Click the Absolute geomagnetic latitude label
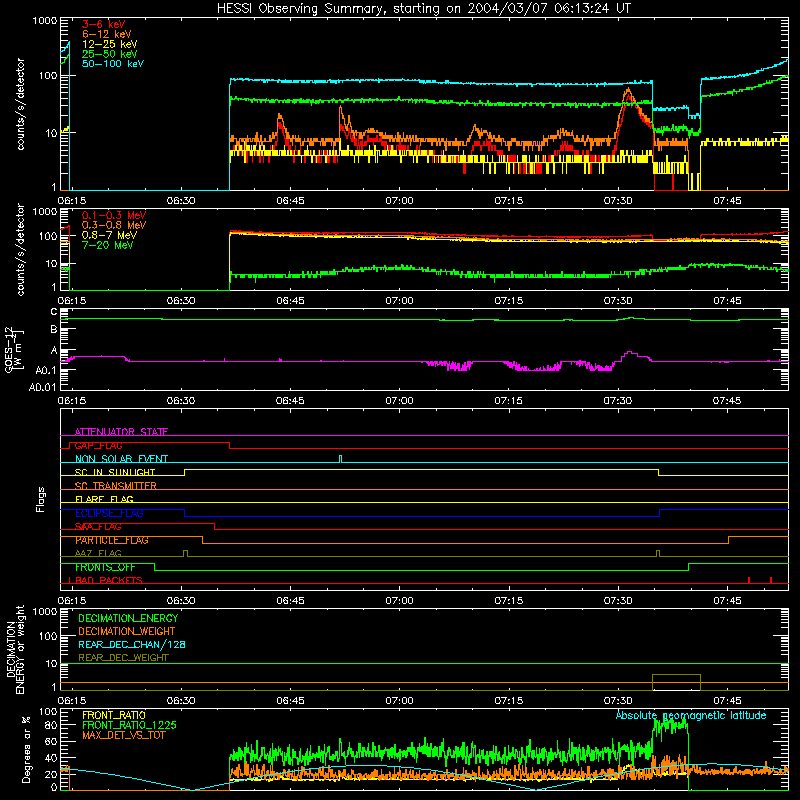 [691, 715]
